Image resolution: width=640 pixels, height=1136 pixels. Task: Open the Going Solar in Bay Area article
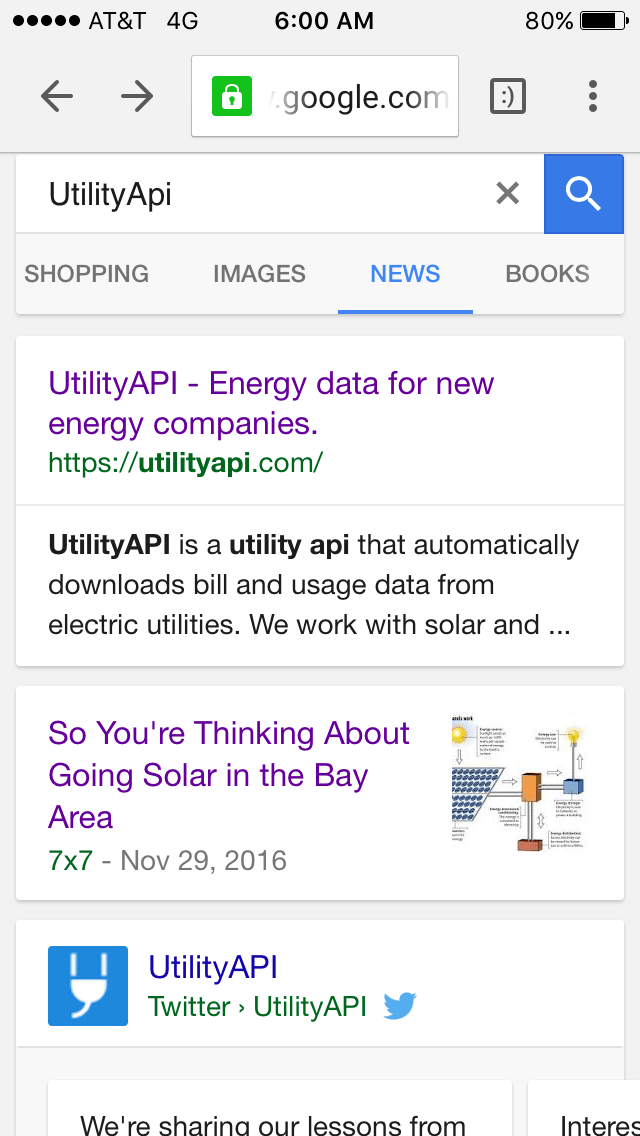point(229,775)
